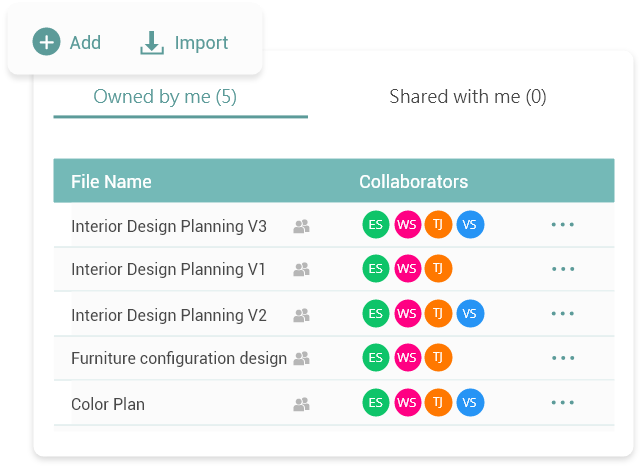643x469 pixels.
Task: Click shared icon for Interior Design Planning V3
Action: click(x=301, y=226)
